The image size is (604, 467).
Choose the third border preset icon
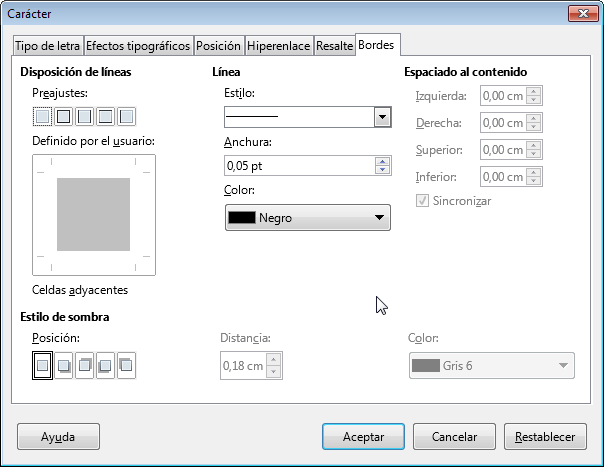click(x=84, y=117)
